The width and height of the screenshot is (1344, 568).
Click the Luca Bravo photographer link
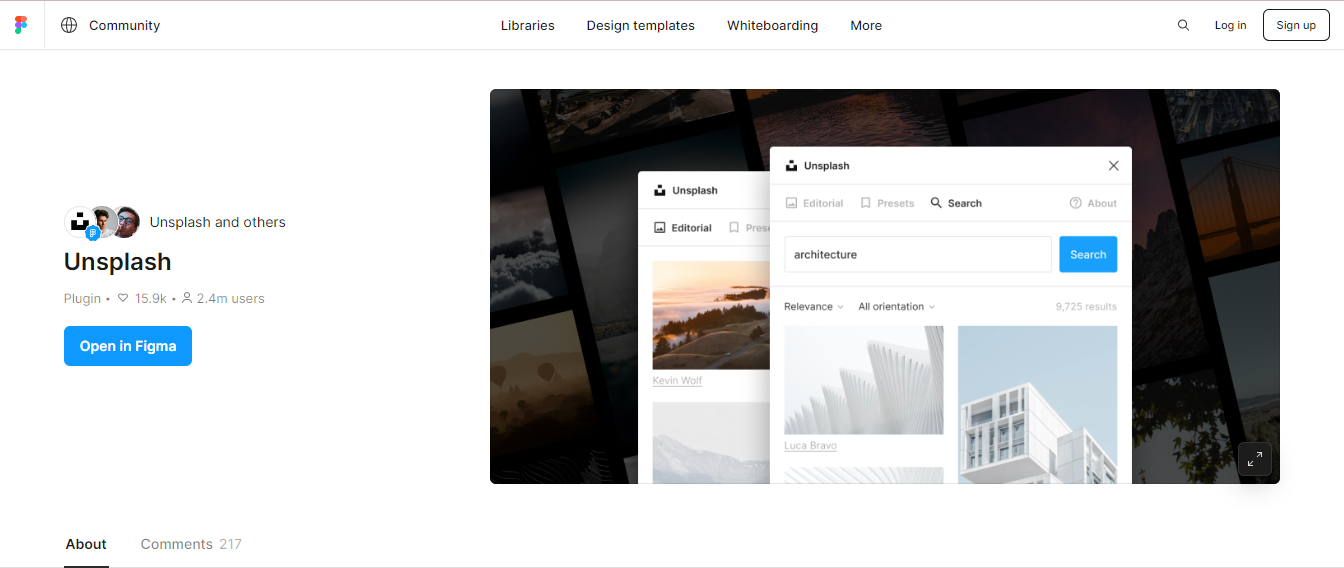[x=811, y=446]
